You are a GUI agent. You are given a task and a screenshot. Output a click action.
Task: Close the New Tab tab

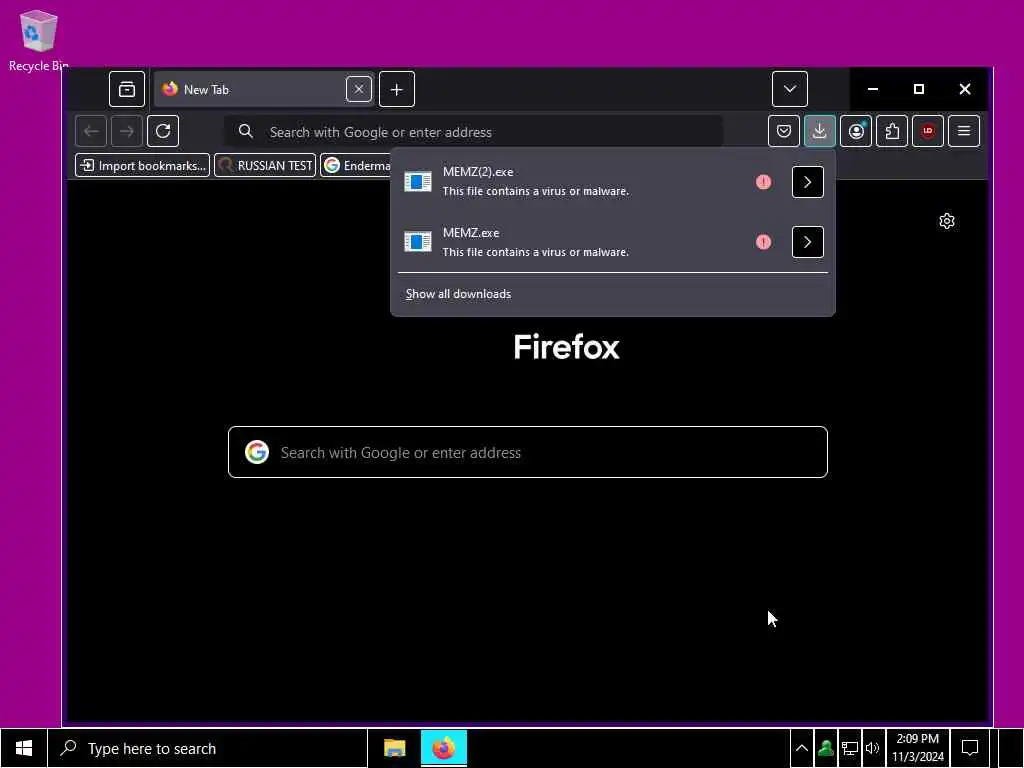359,89
